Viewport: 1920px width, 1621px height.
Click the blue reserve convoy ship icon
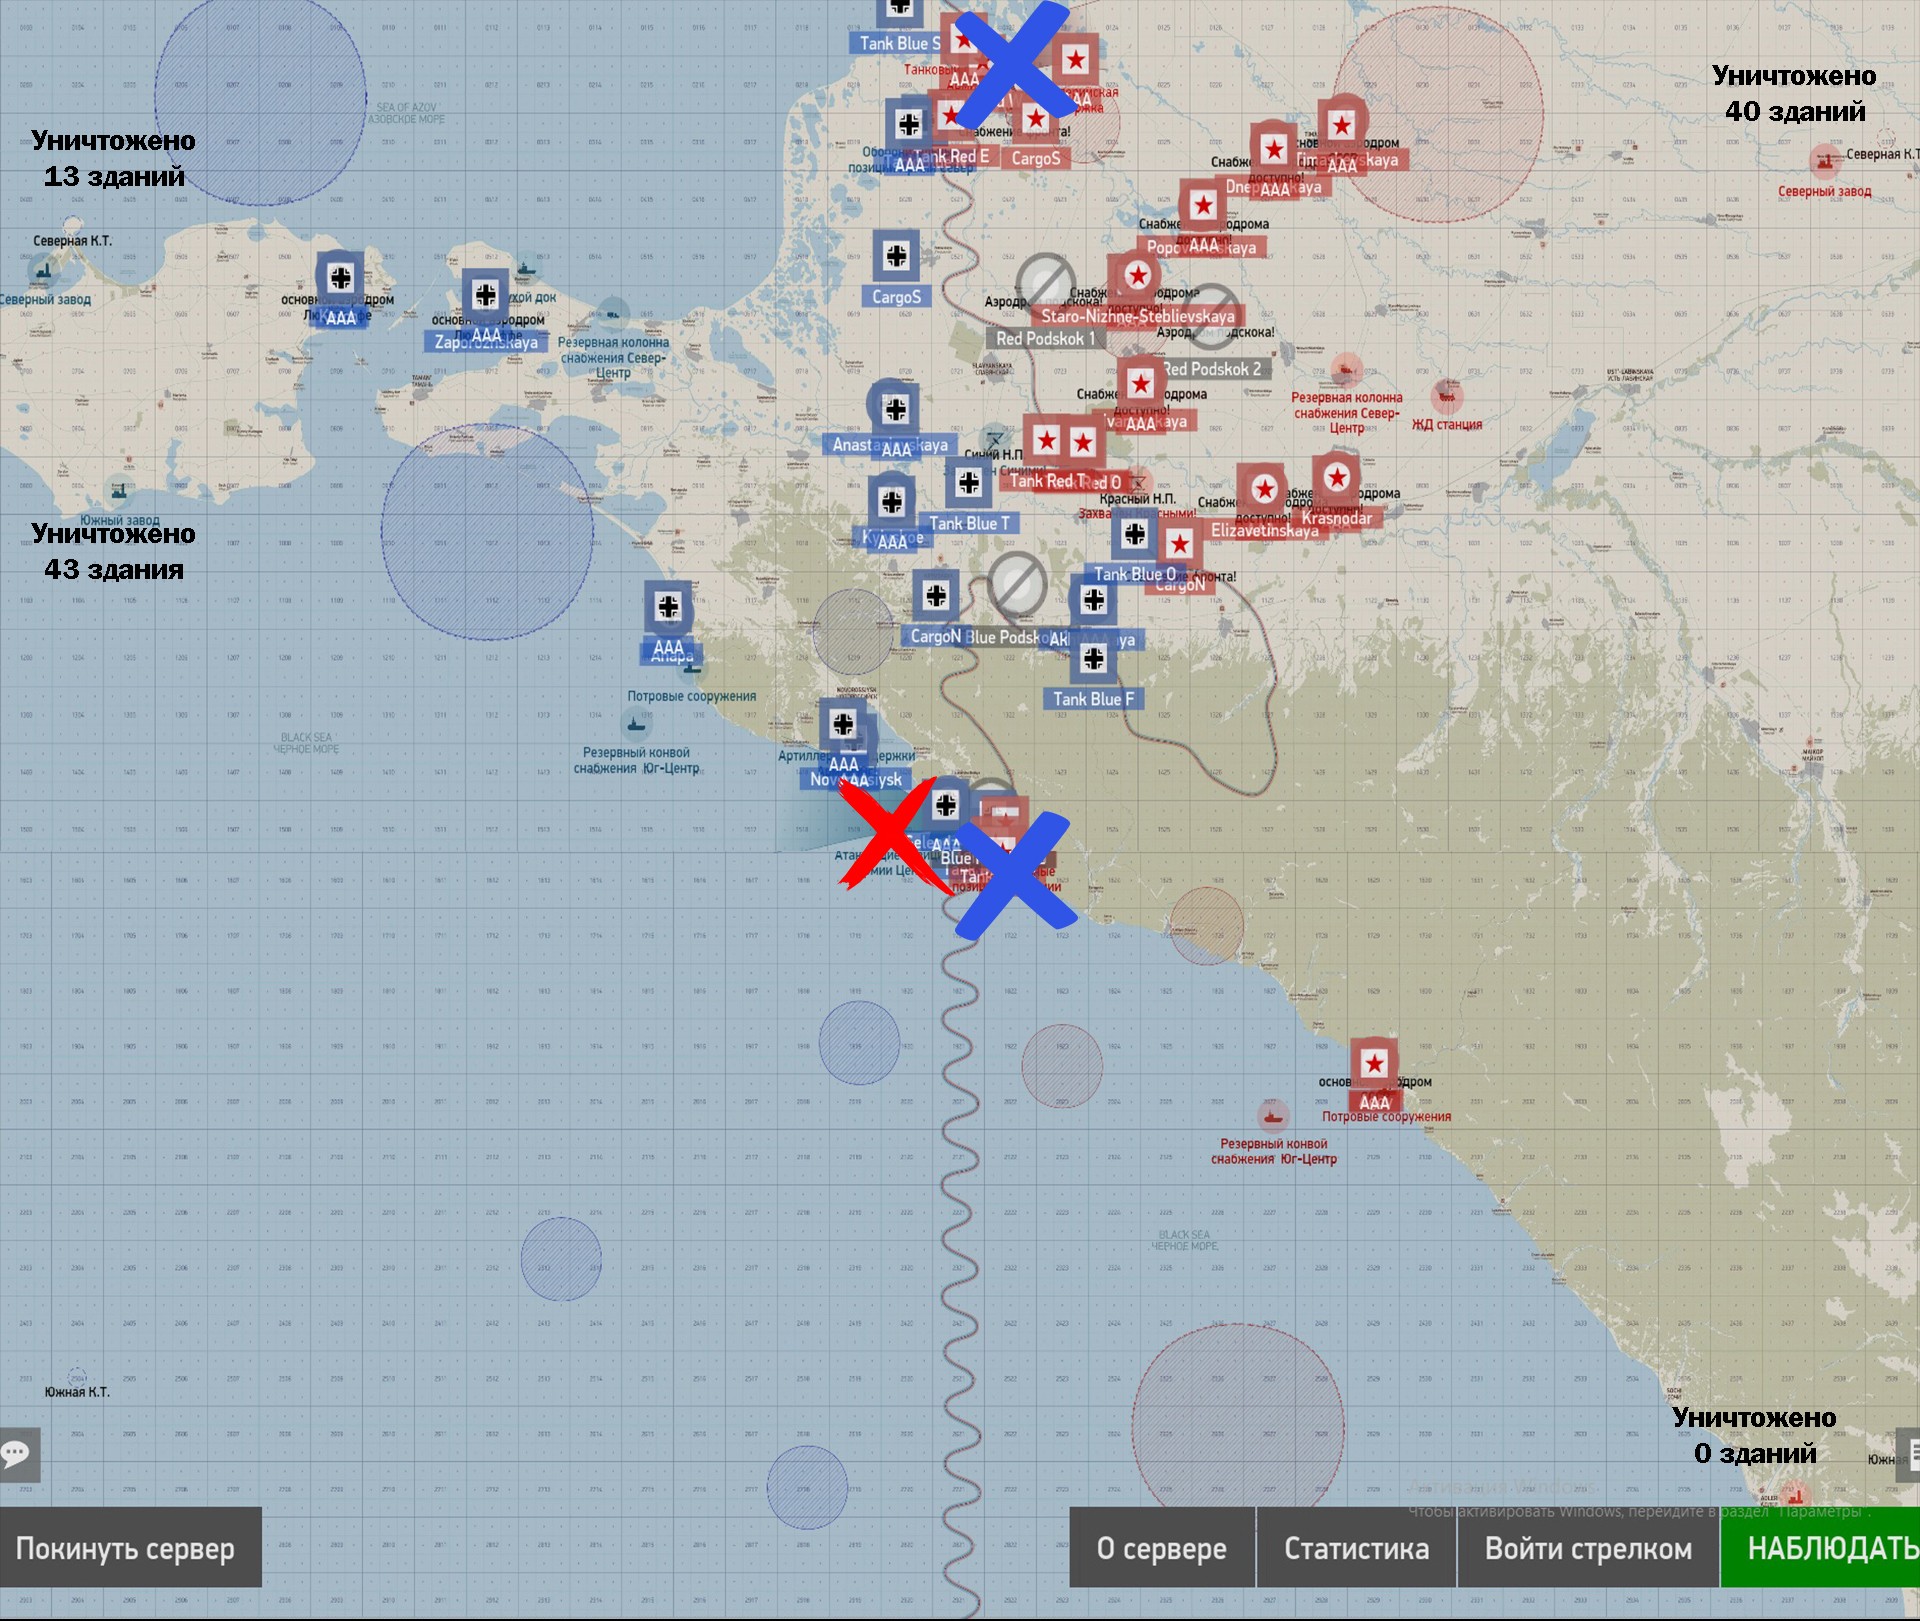[635, 722]
